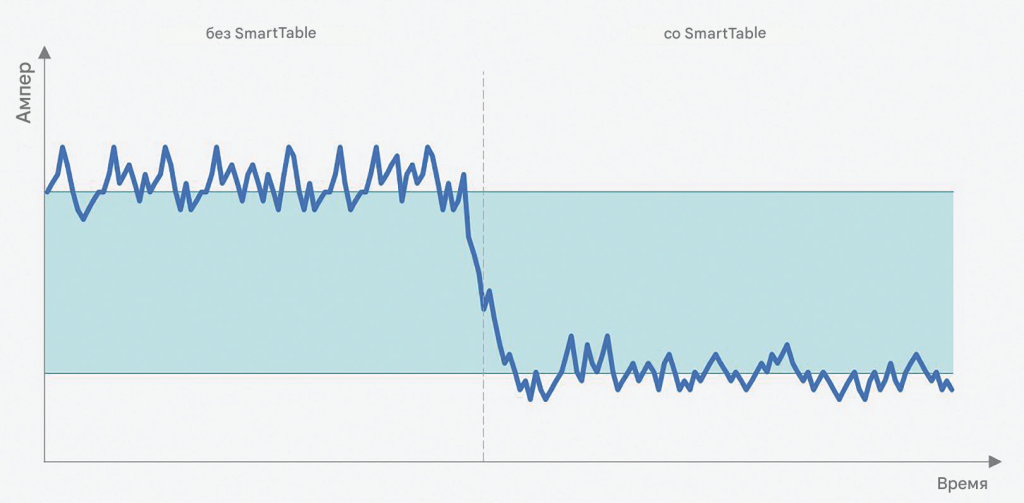Image resolution: width=1024 pixels, height=503 pixels.
Task: Select the "Ампер" vertical axis label
Action: 26,92
